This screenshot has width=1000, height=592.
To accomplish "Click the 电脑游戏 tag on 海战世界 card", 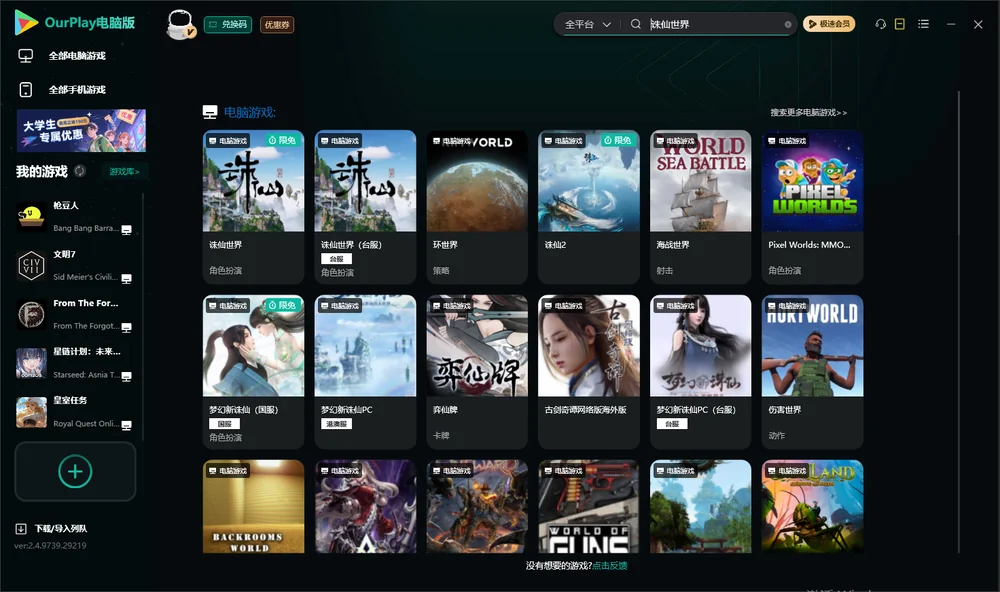I will tap(675, 140).
